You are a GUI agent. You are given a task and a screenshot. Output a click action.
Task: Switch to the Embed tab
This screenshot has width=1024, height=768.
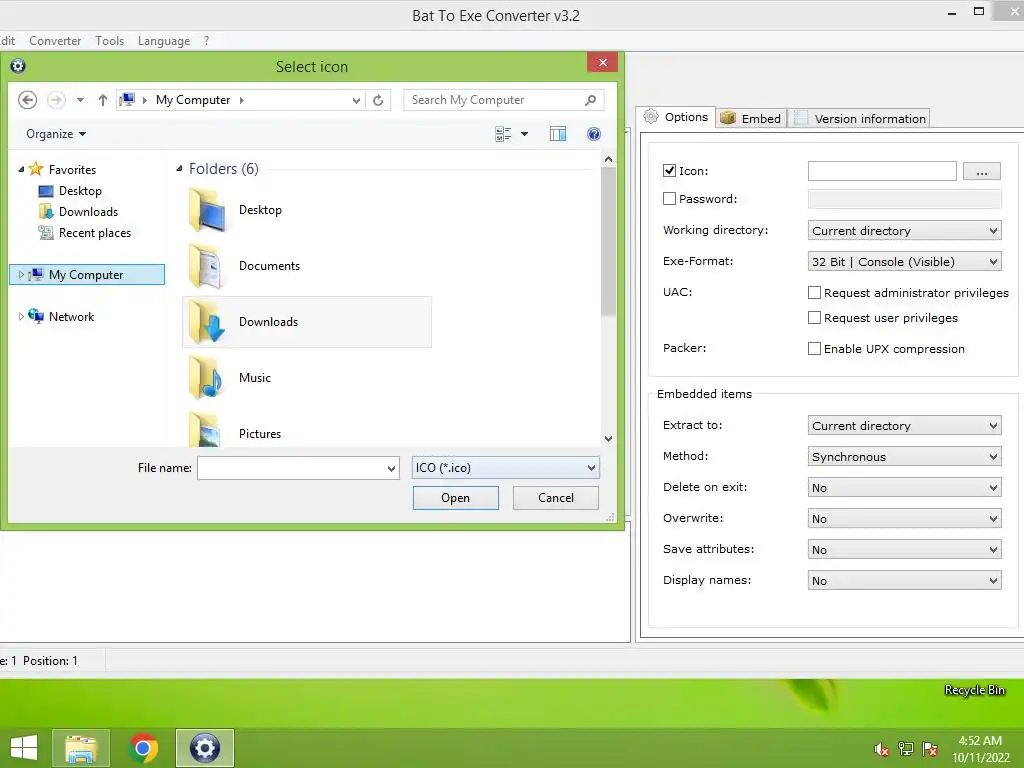751,118
